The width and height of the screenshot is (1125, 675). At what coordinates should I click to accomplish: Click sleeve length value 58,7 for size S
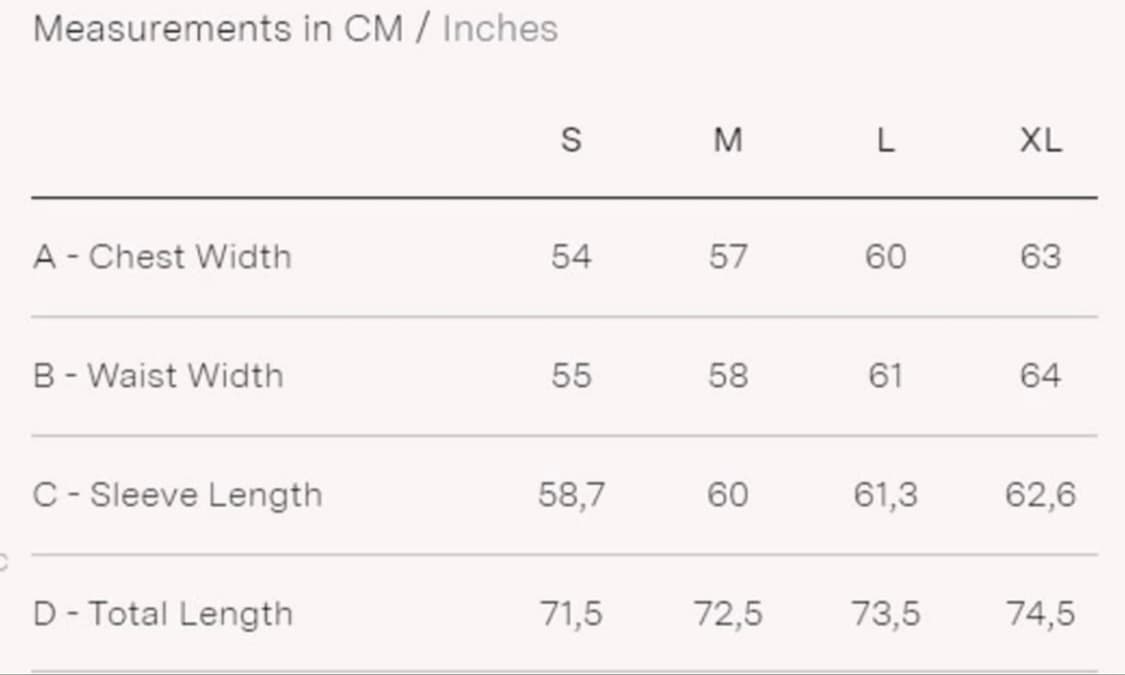(x=571, y=495)
